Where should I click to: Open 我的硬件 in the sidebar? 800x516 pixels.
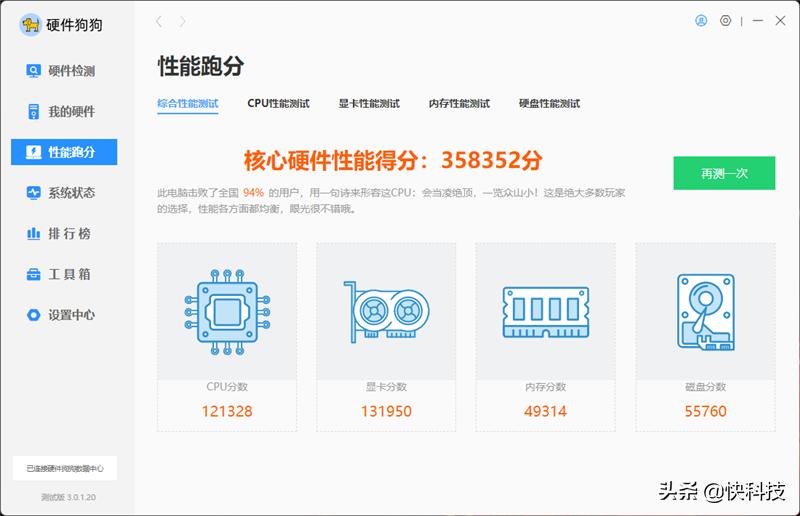click(64, 111)
